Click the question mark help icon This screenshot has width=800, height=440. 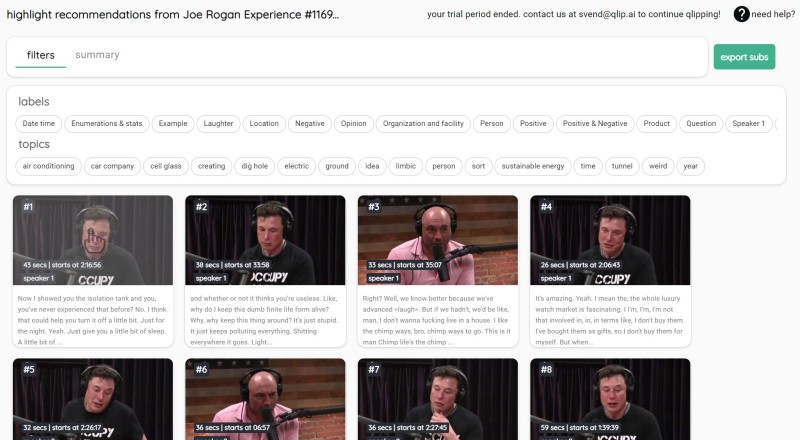[x=741, y=14]
